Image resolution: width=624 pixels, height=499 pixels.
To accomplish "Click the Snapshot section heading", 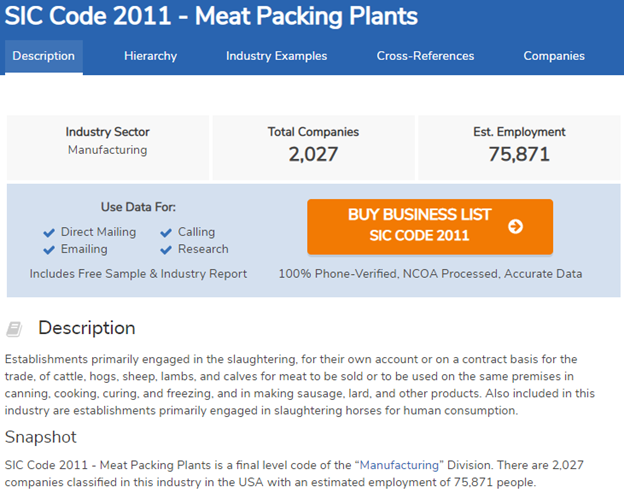I will click(41, 437).
